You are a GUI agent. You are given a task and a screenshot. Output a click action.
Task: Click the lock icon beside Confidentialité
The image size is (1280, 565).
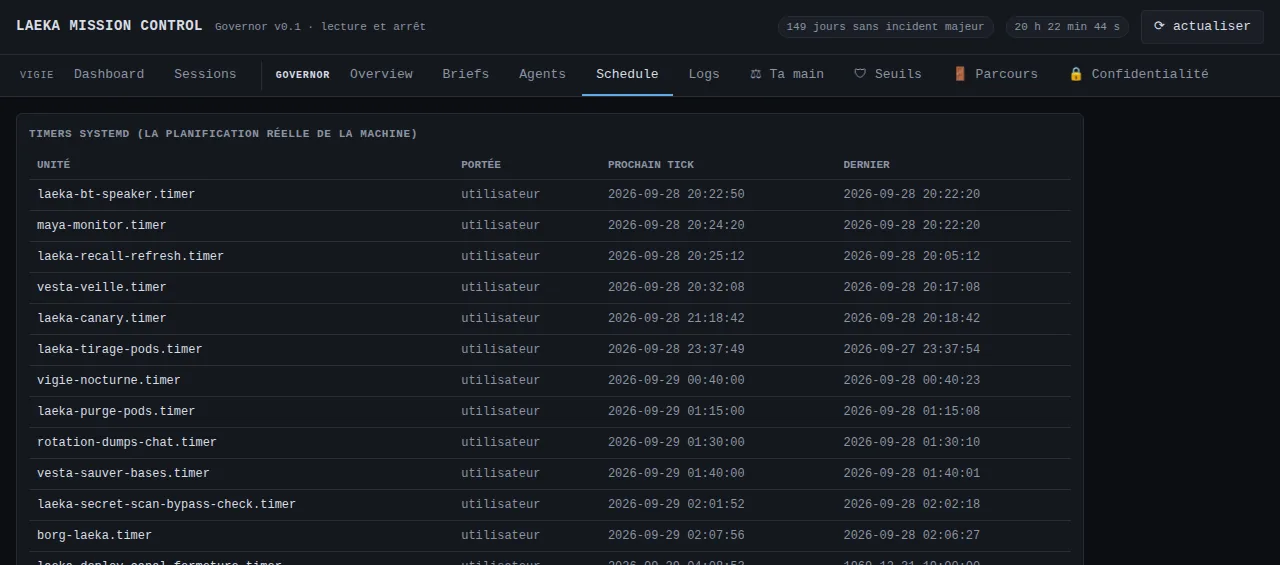(1076, 74)
